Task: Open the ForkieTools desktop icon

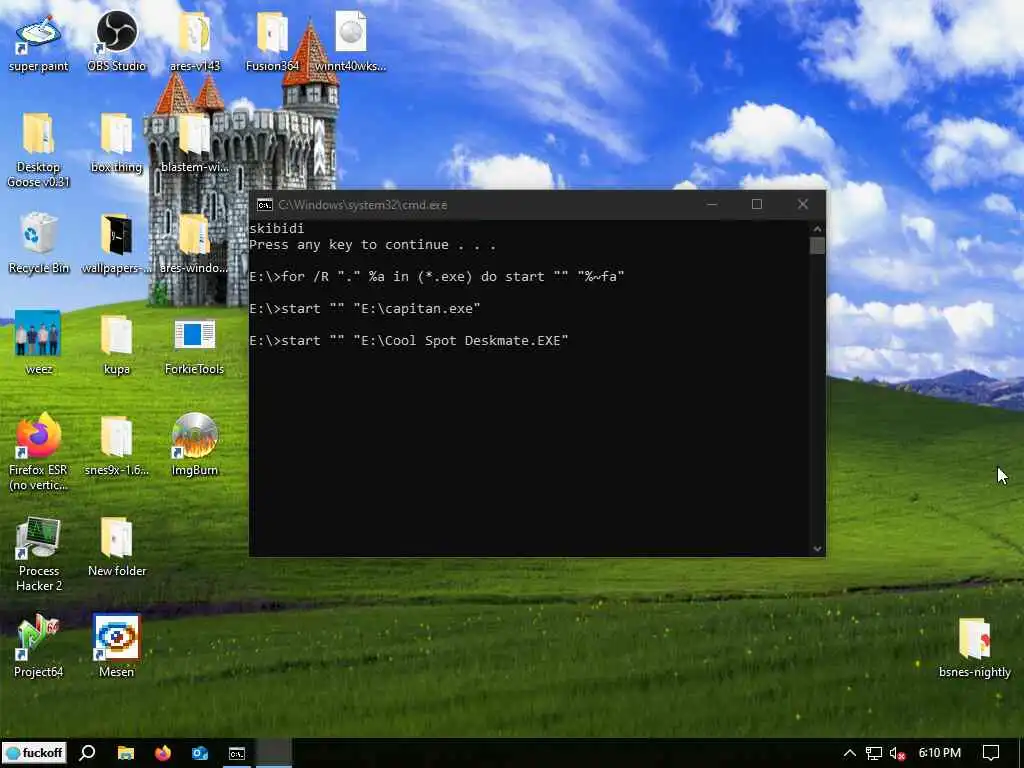Action: pos(195,344)
